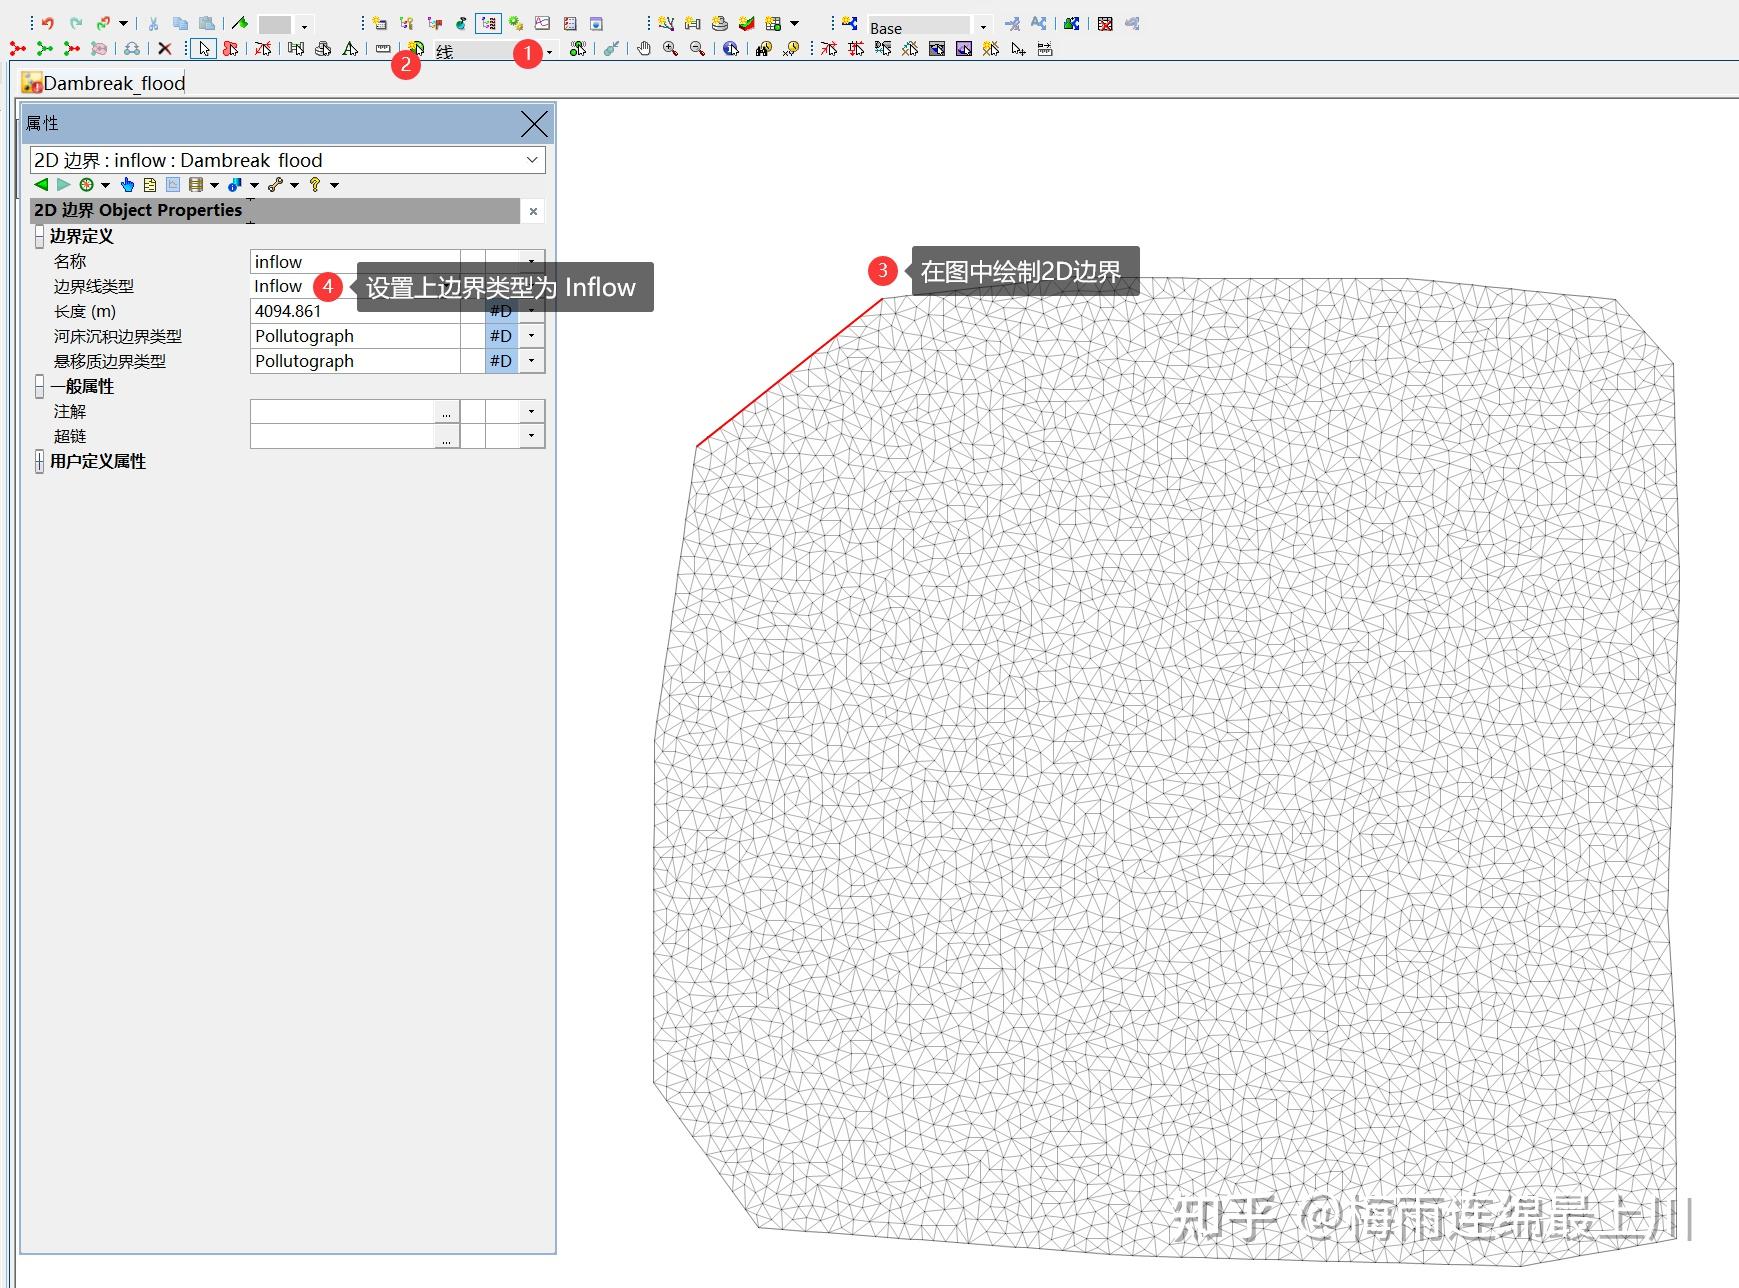Screen dimensions: 1739x1288
Task: Click the #D flag next to Pollutograph
Action: (500, 336)
